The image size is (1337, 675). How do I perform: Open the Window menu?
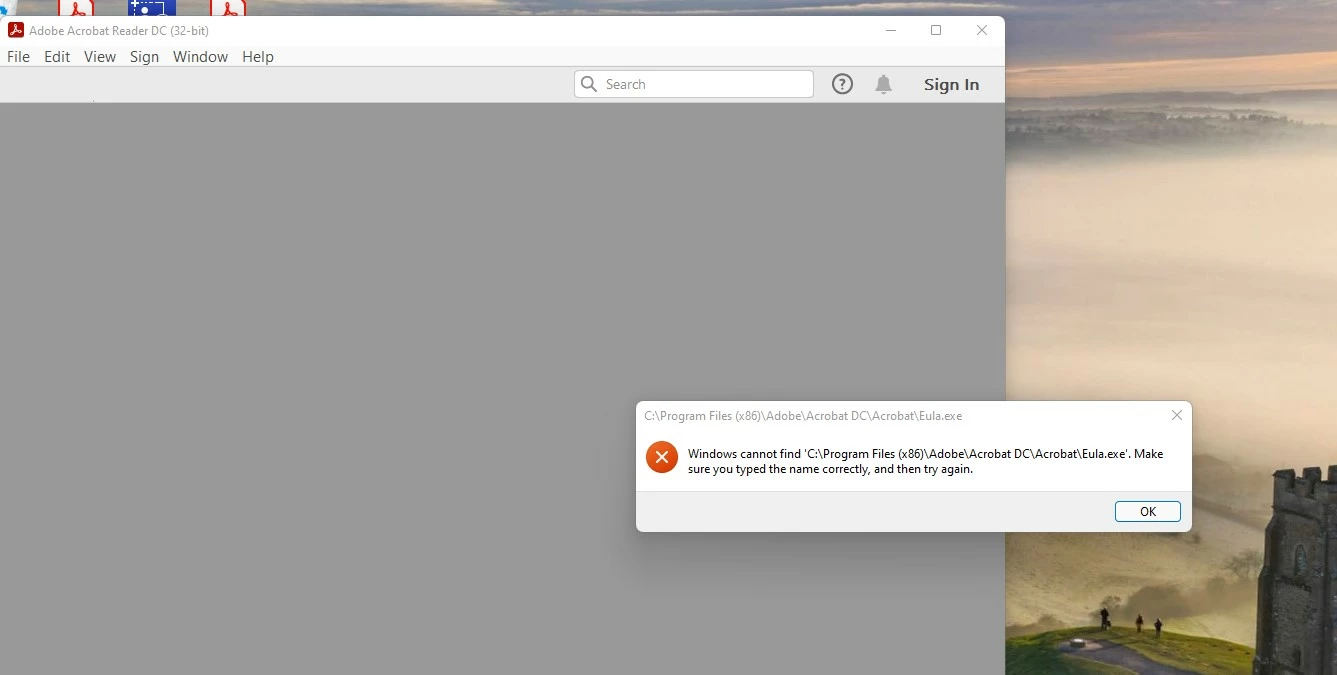click(x=200, y=57)
